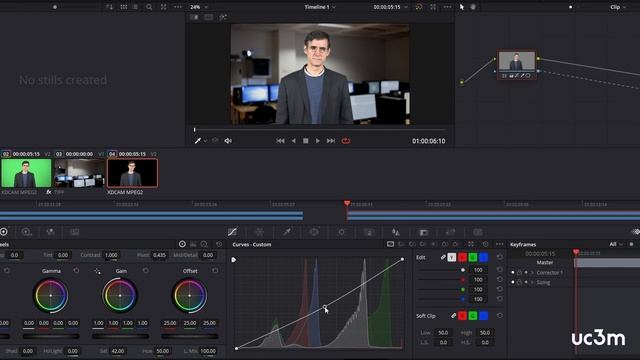
Task: Open the Clip mode dropdown
Action: click(624, 7)
